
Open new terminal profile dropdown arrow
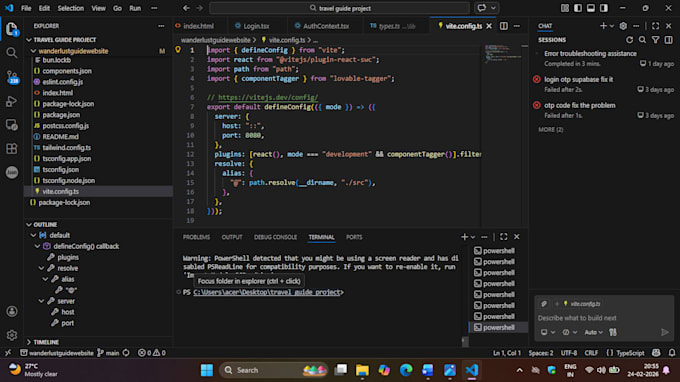[473, 237]
